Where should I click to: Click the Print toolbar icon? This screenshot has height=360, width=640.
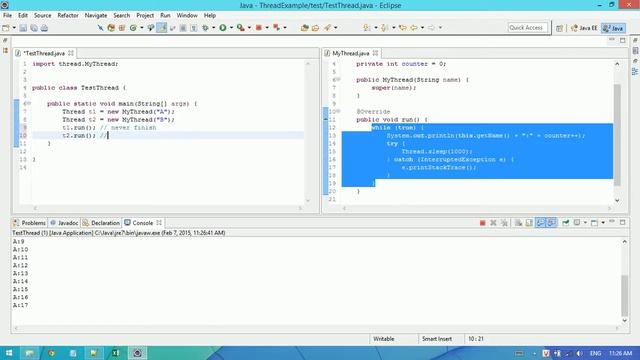click(44, 28)
